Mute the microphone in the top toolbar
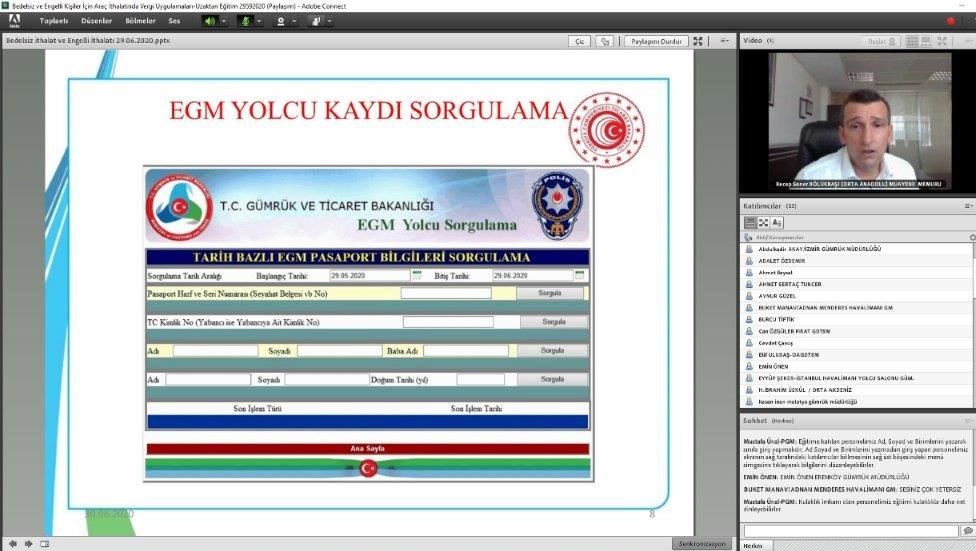 (245, 20)
